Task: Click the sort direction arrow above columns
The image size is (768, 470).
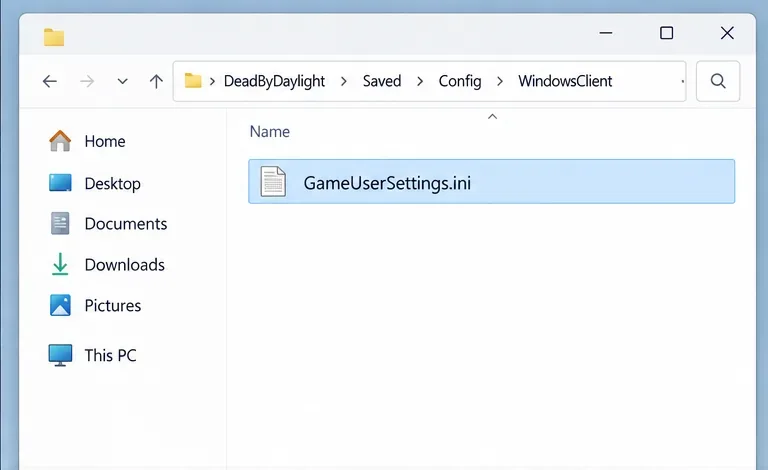Action: click(x=493, y=117)
